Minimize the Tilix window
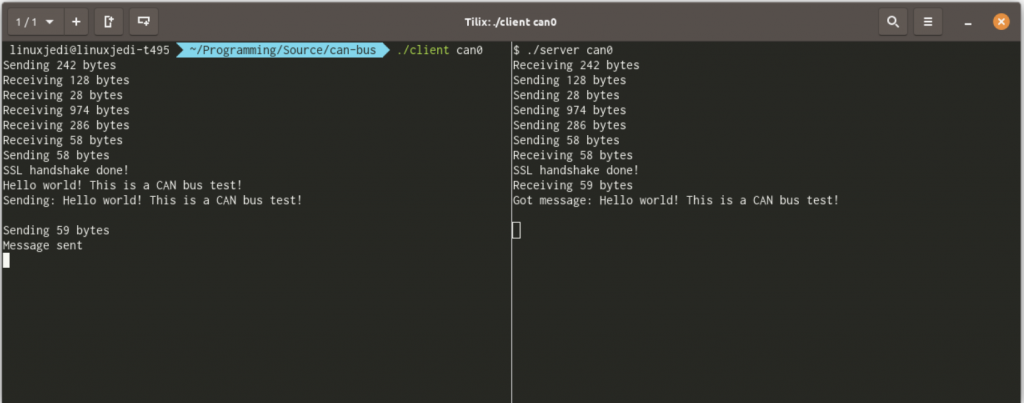This screenshot has width=1024, height=403. coord(968,23)
